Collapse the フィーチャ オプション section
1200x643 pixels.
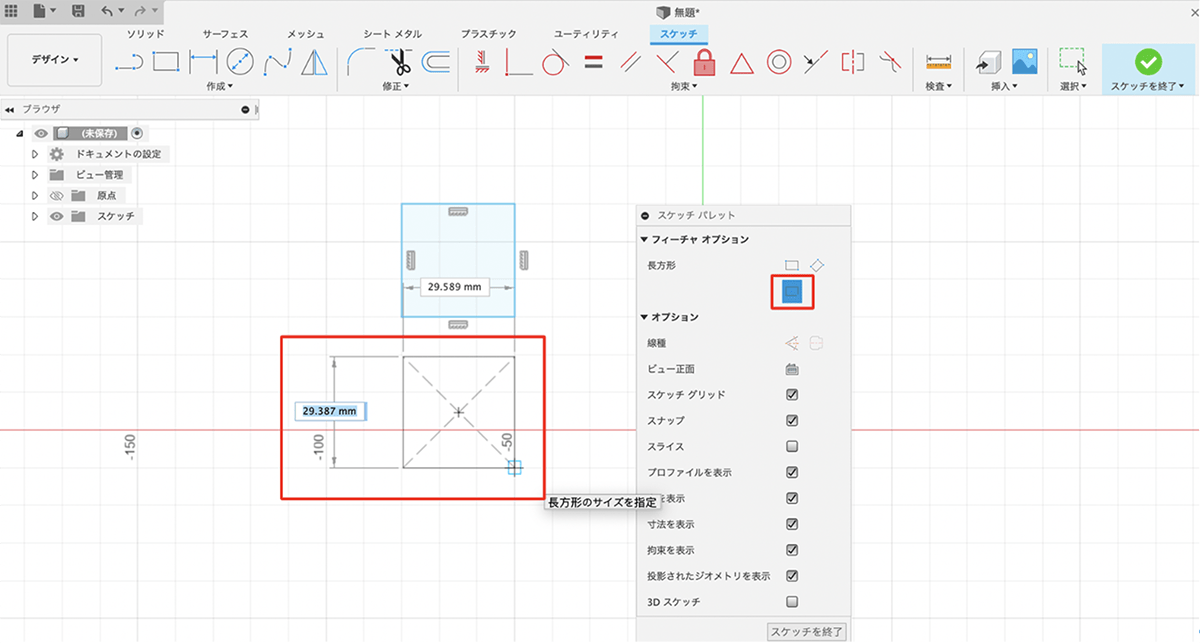tap(645, 239)
